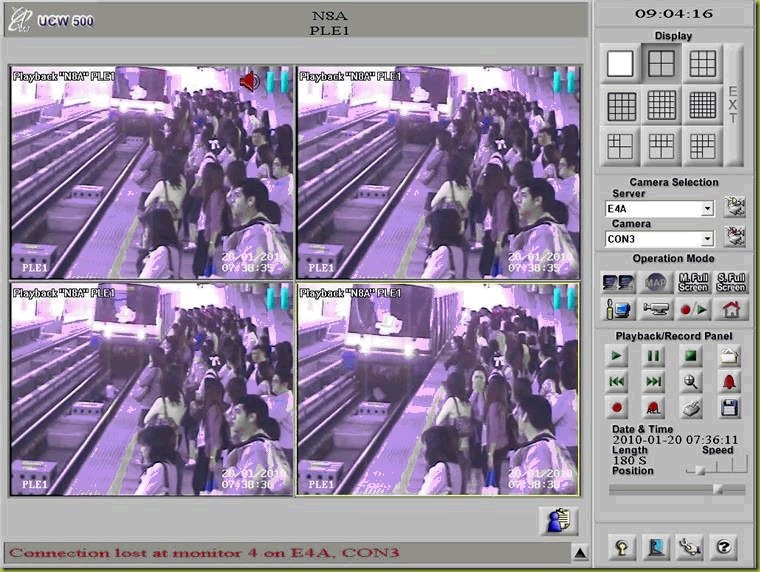
Task: Start playback with the green Play button
Action: [617, 356]
